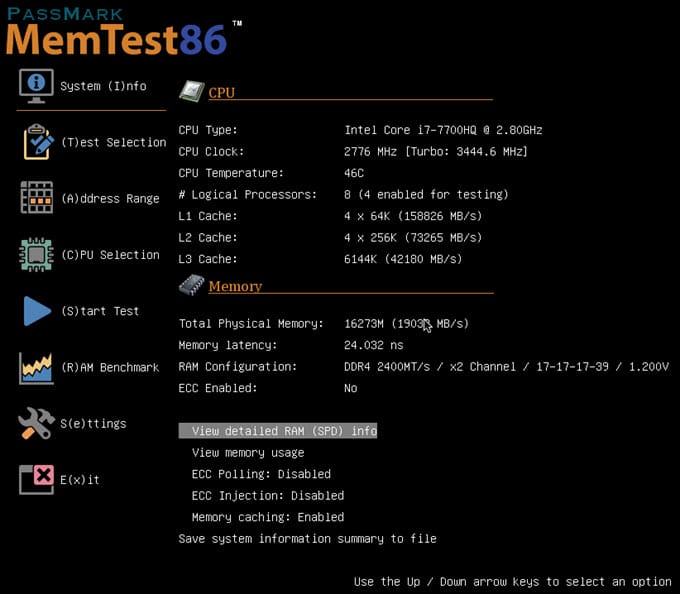Click L2 Cache value 4 x 256K
This screenshot has height=594, width=680.
(x=413, y=238)
